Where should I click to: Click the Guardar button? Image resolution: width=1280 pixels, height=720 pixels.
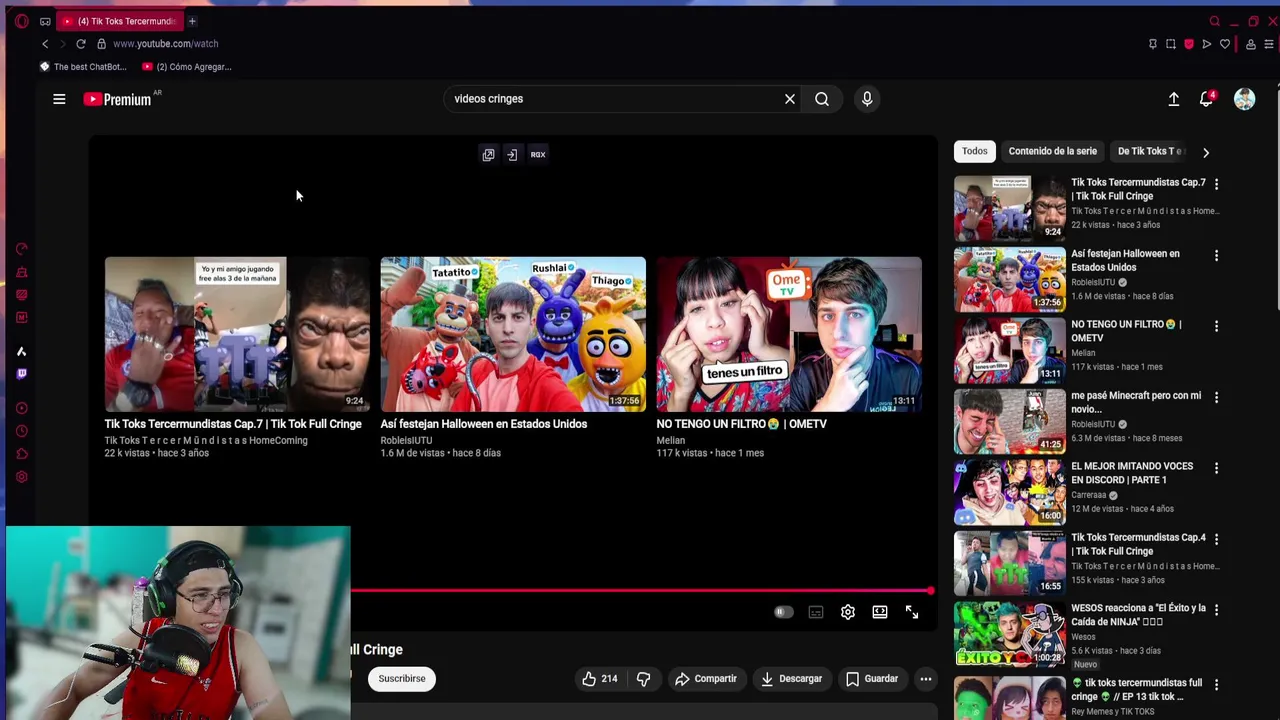pyautogui.click(x=872, y=679)
